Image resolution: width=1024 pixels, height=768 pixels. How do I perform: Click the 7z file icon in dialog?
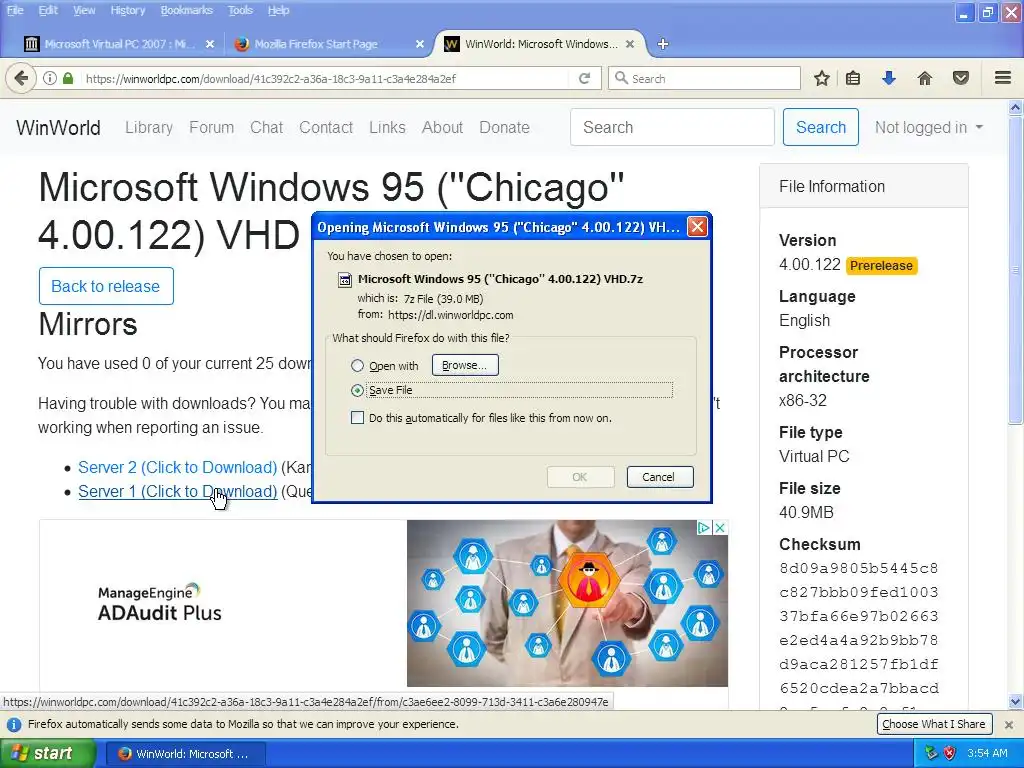coord(344,280)
